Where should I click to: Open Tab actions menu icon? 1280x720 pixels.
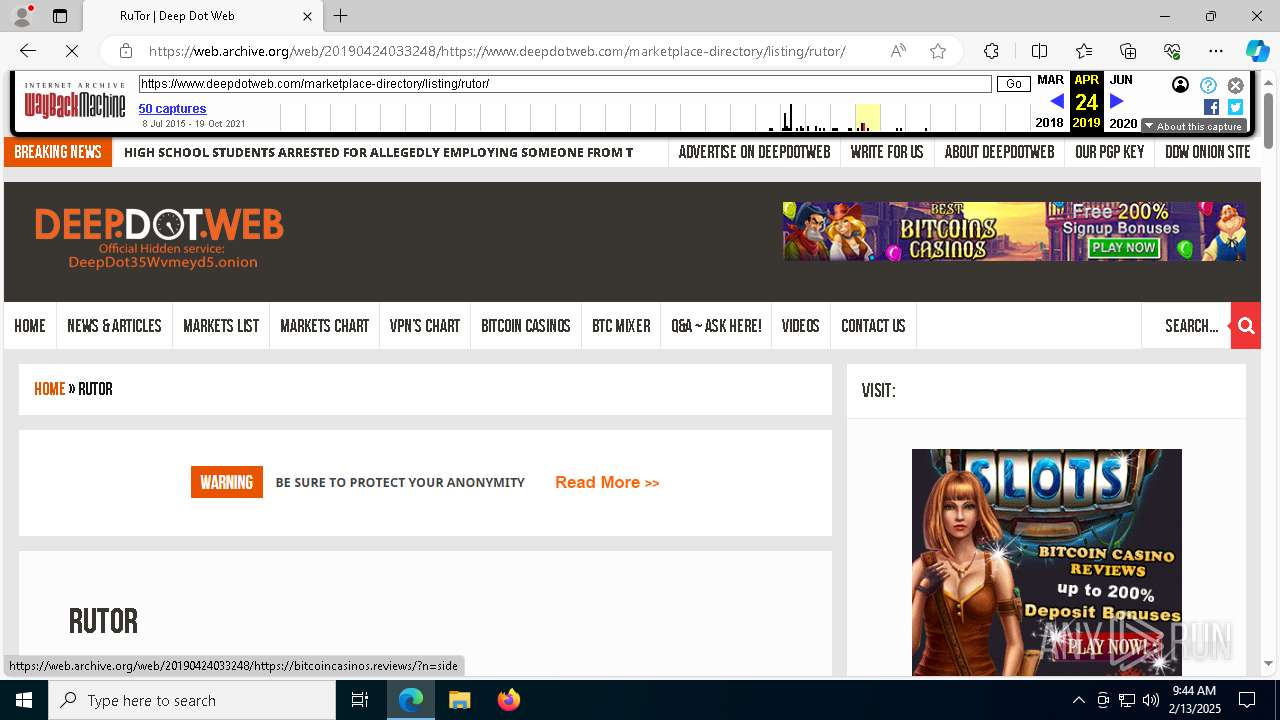pyautogui.click(x=60, y=16)
